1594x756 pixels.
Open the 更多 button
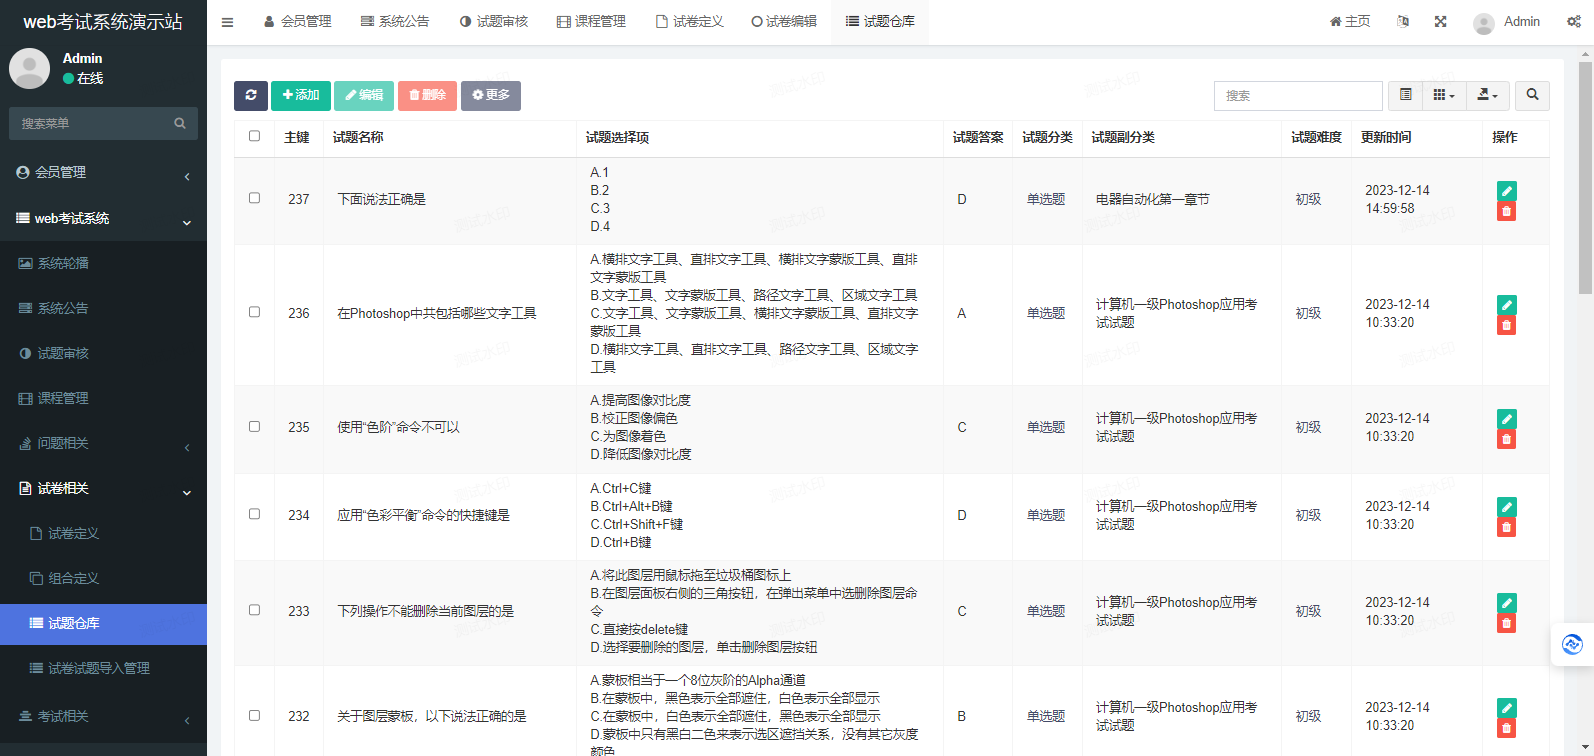(x=490, y=95)
